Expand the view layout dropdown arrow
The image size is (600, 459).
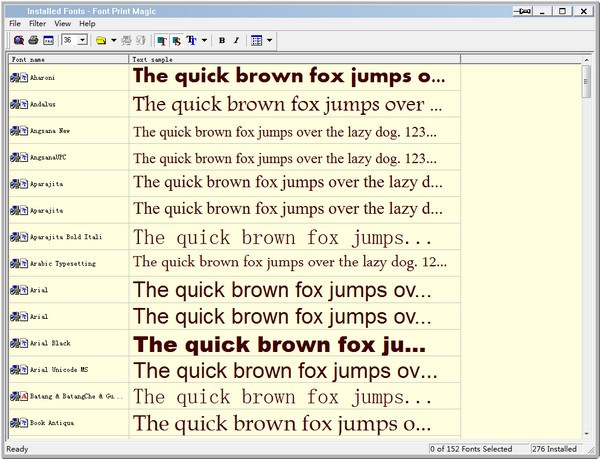(269, 40)
